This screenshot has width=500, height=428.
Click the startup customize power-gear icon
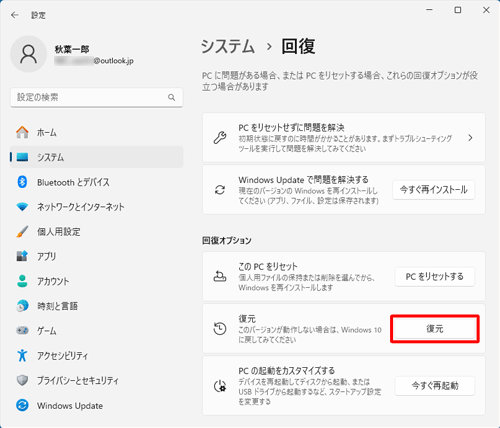[x=220, y=386]
